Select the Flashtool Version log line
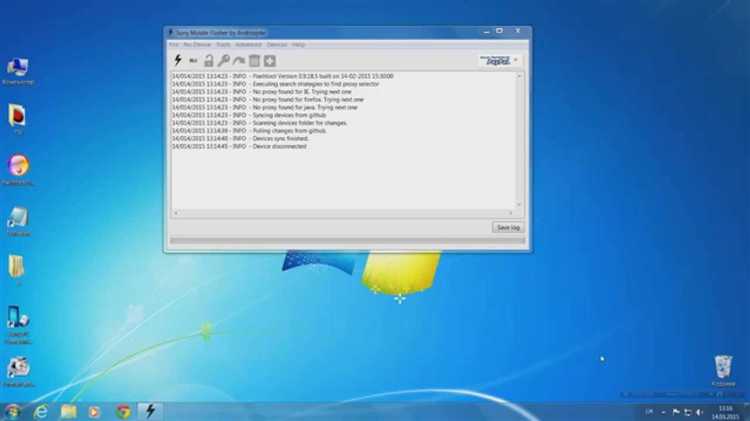 (x=283, y=76)
